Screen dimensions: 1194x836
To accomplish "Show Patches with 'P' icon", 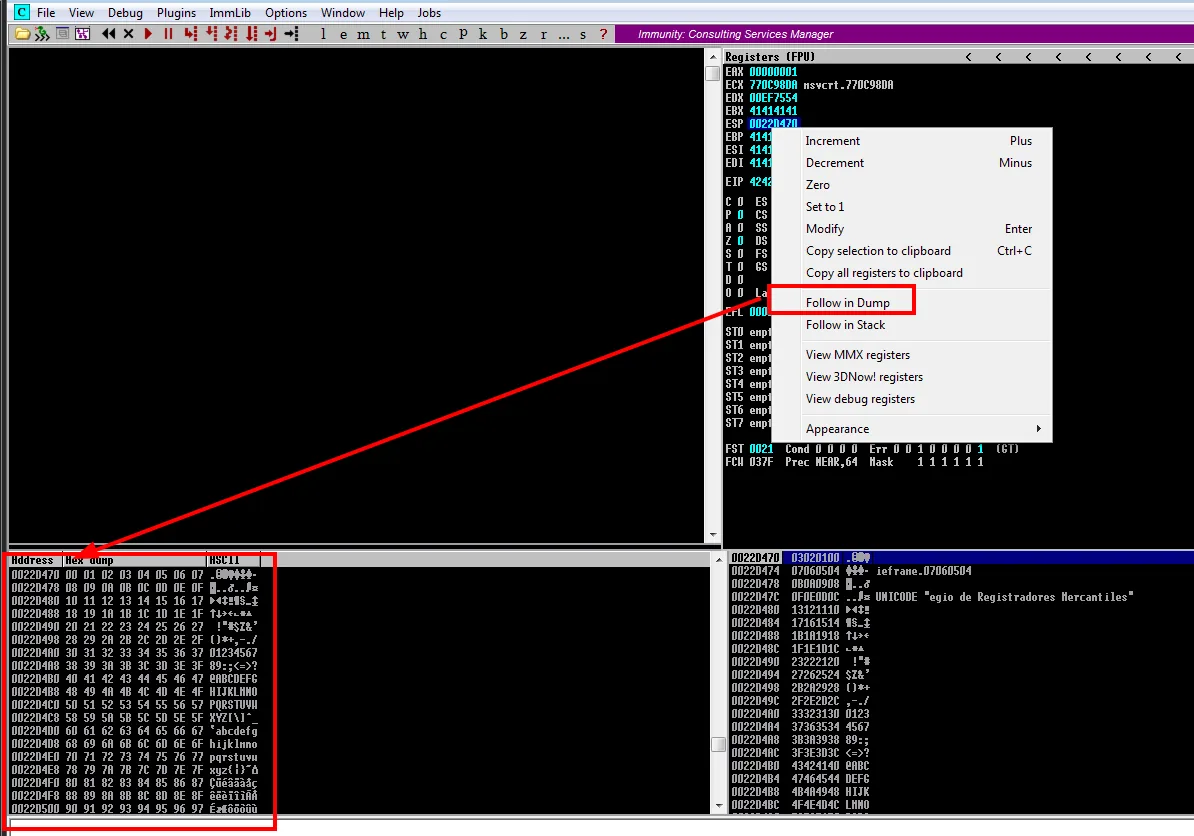I will click(463, 34).
